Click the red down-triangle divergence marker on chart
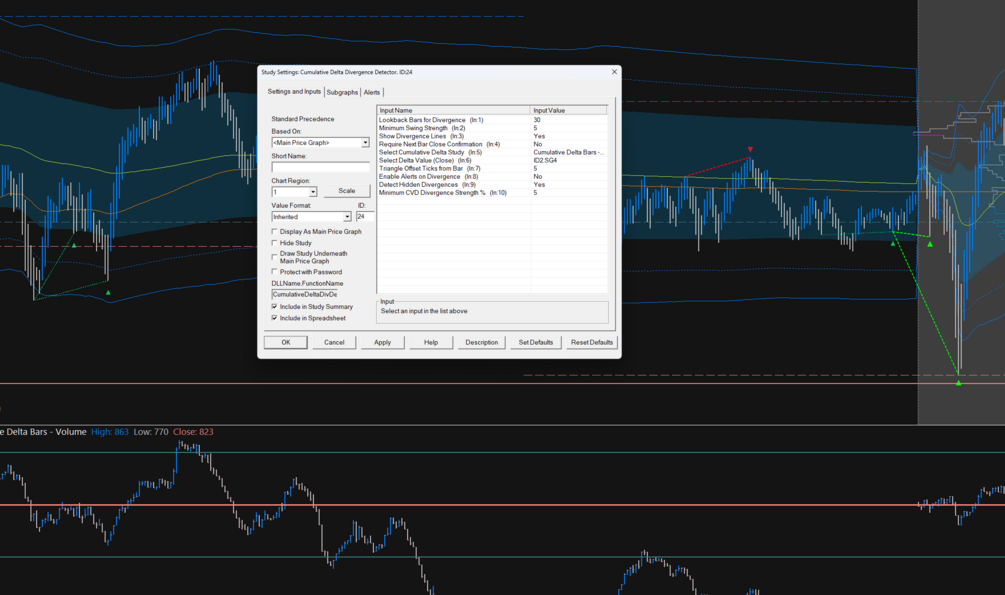The width and height of the screenshot is (1005, 595). coord(750,149)
